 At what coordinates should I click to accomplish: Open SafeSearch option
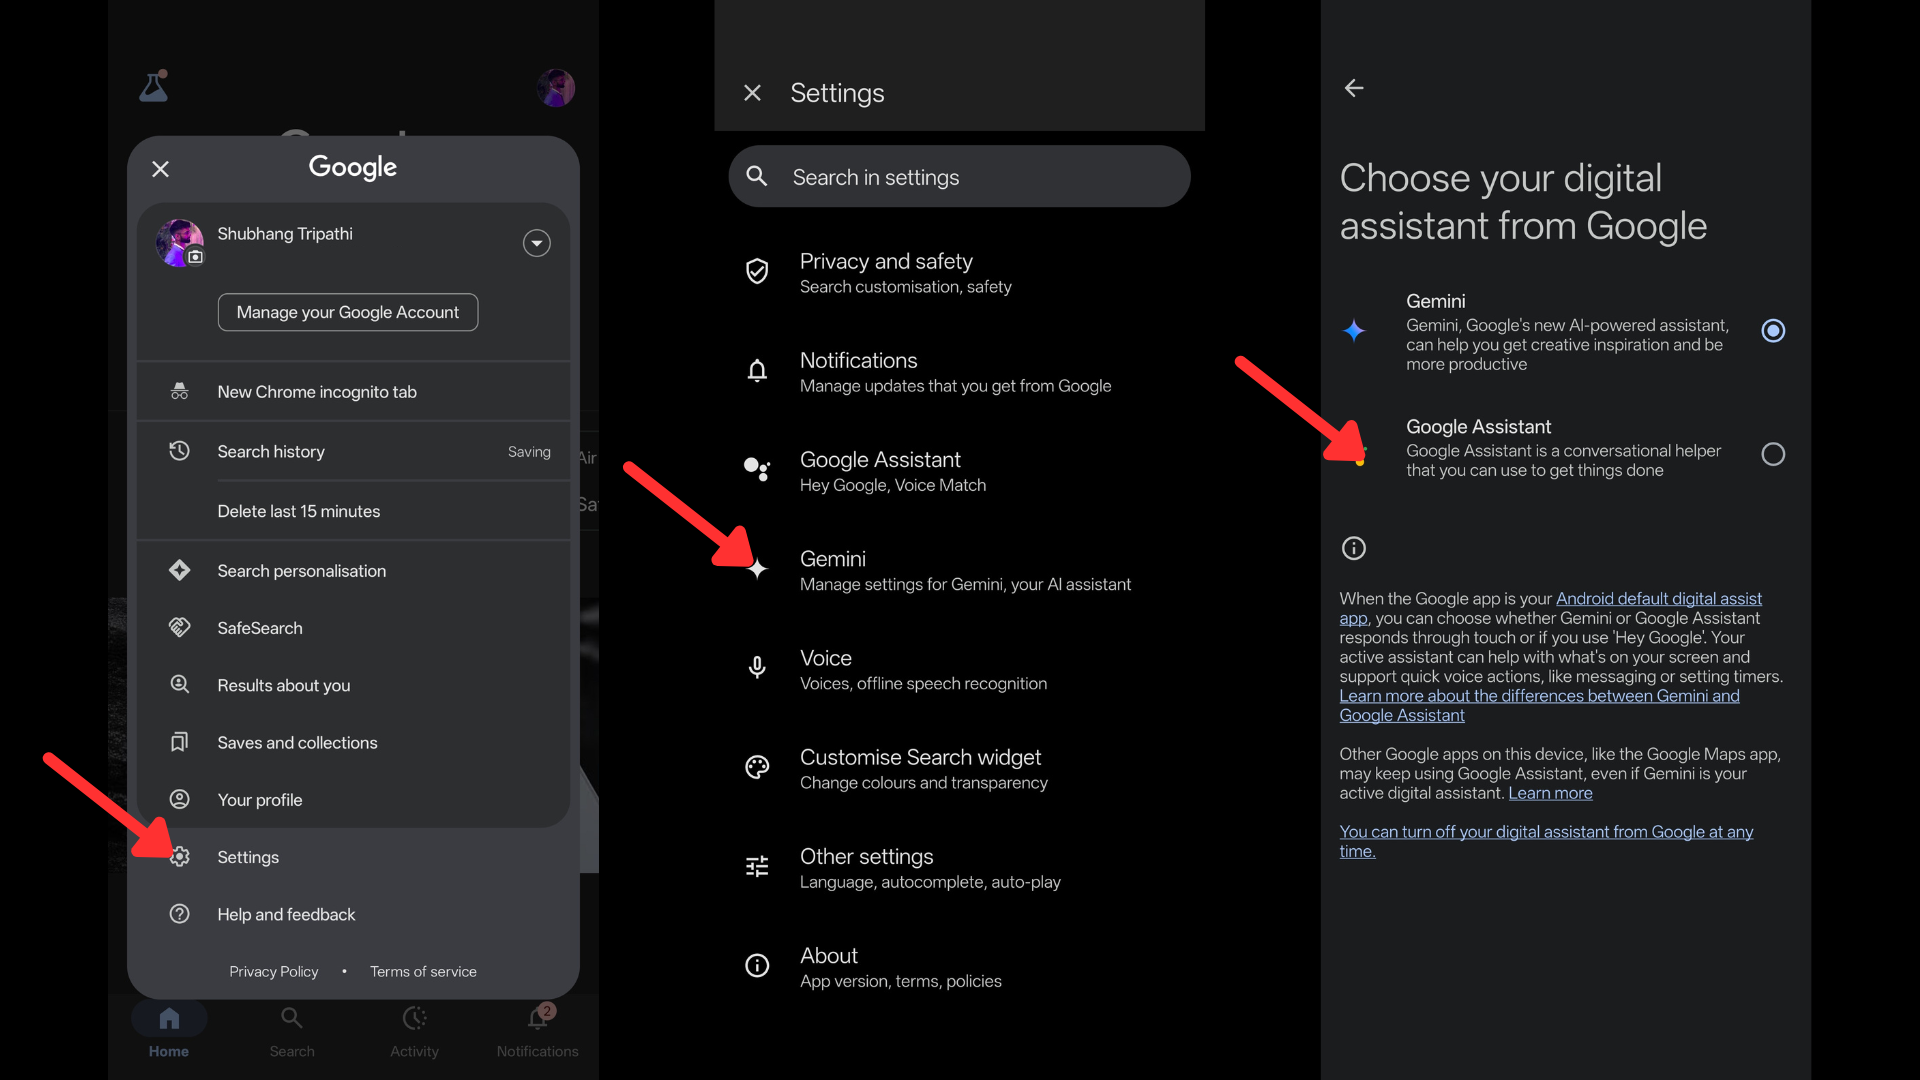pos(353,628)
